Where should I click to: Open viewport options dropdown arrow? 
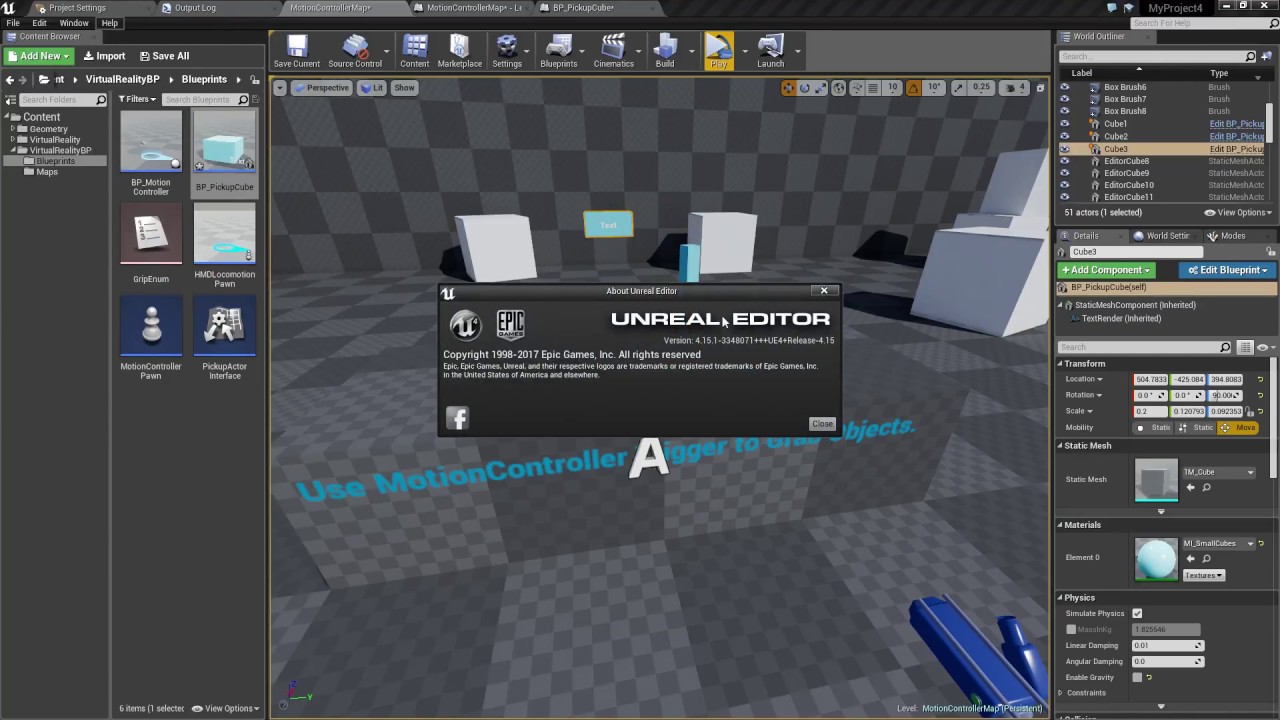coord(281,88)
